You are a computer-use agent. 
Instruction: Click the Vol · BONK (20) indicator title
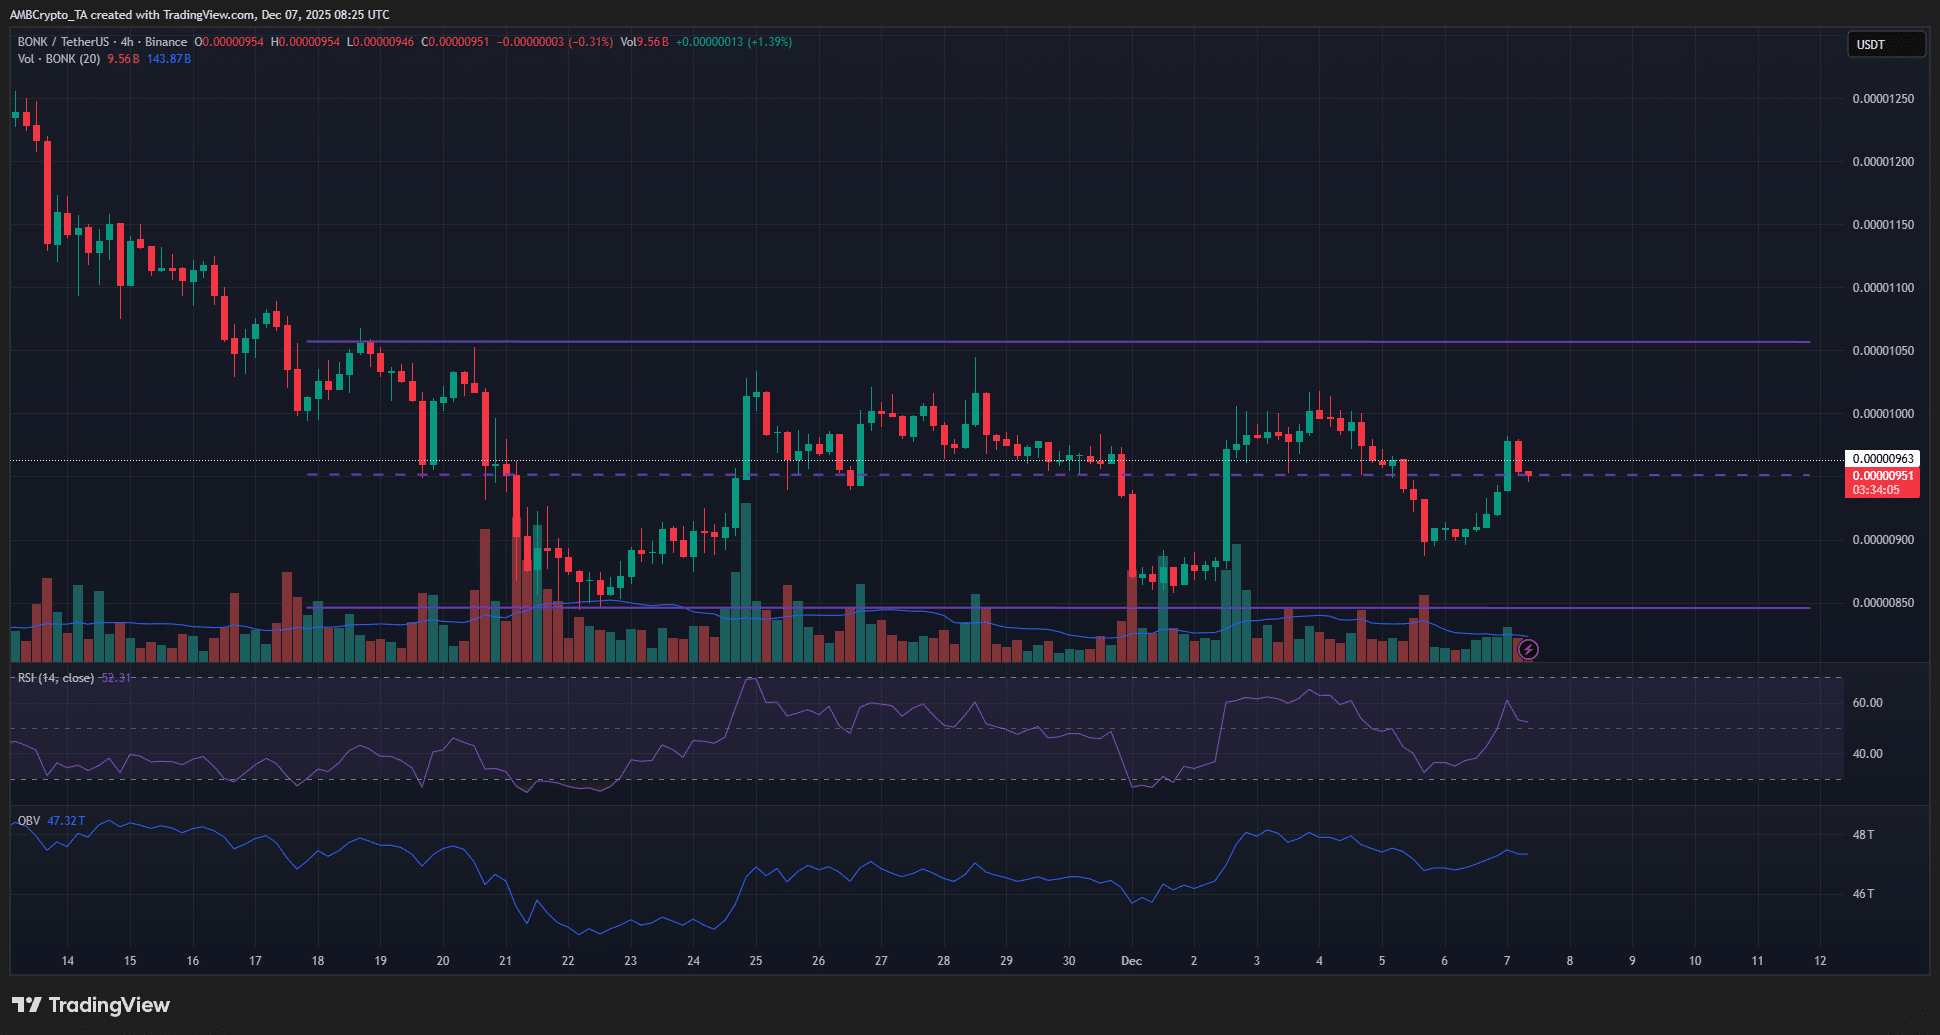(x=60, y=59)
